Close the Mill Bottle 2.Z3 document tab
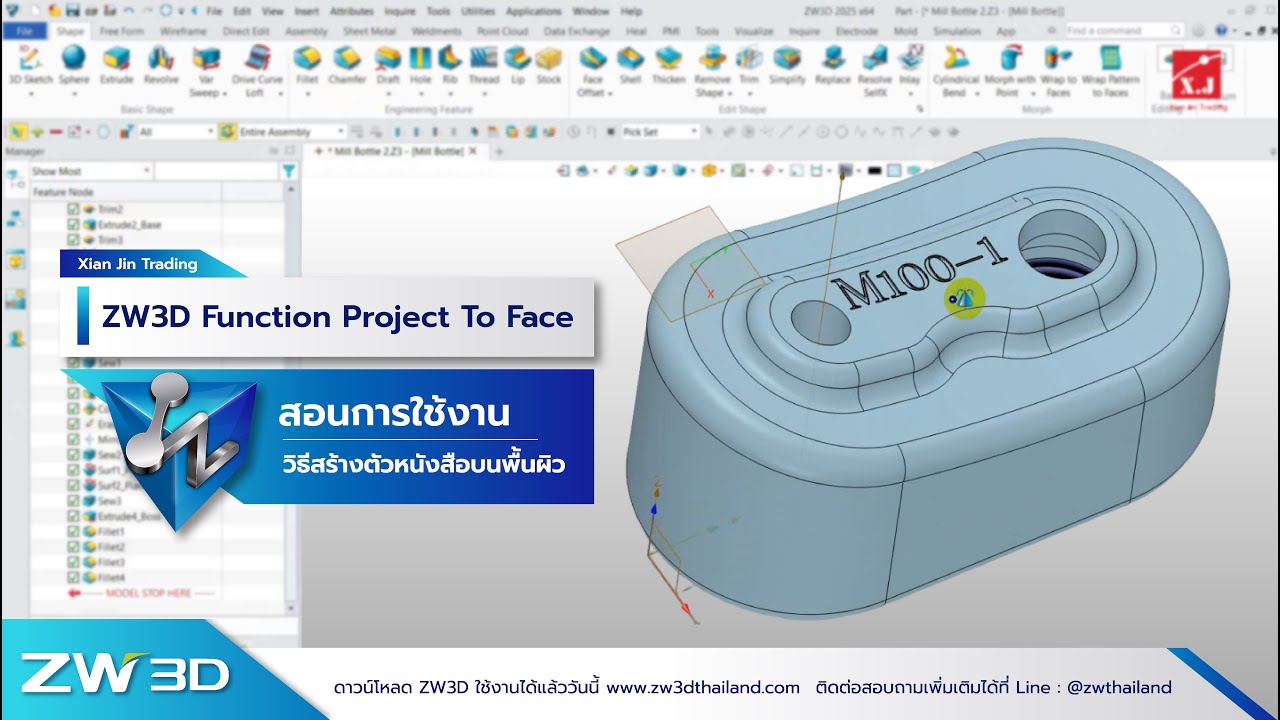 (x=474, y=151)
